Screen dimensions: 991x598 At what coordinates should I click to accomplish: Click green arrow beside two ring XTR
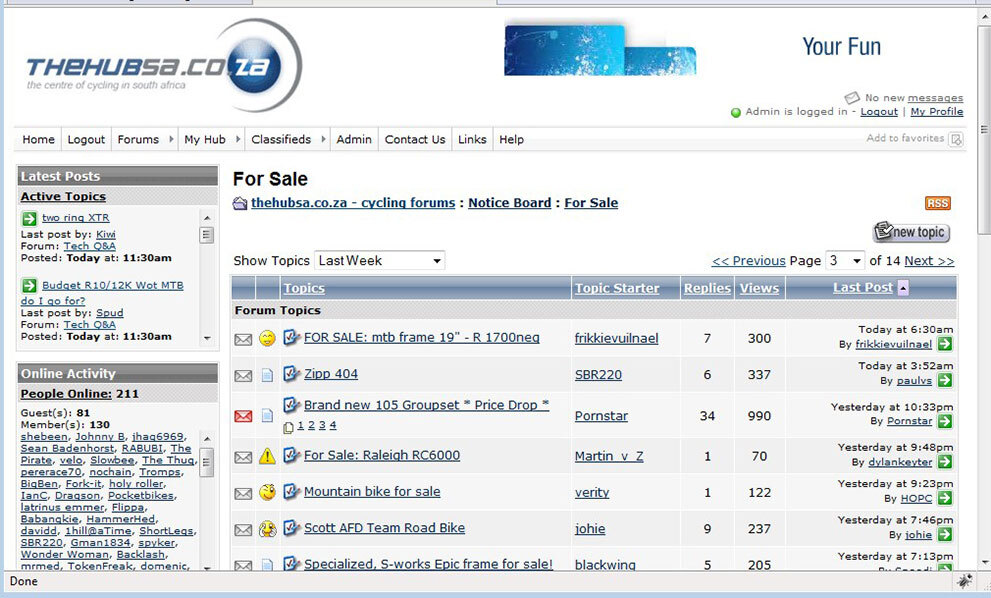pos(29,218)
